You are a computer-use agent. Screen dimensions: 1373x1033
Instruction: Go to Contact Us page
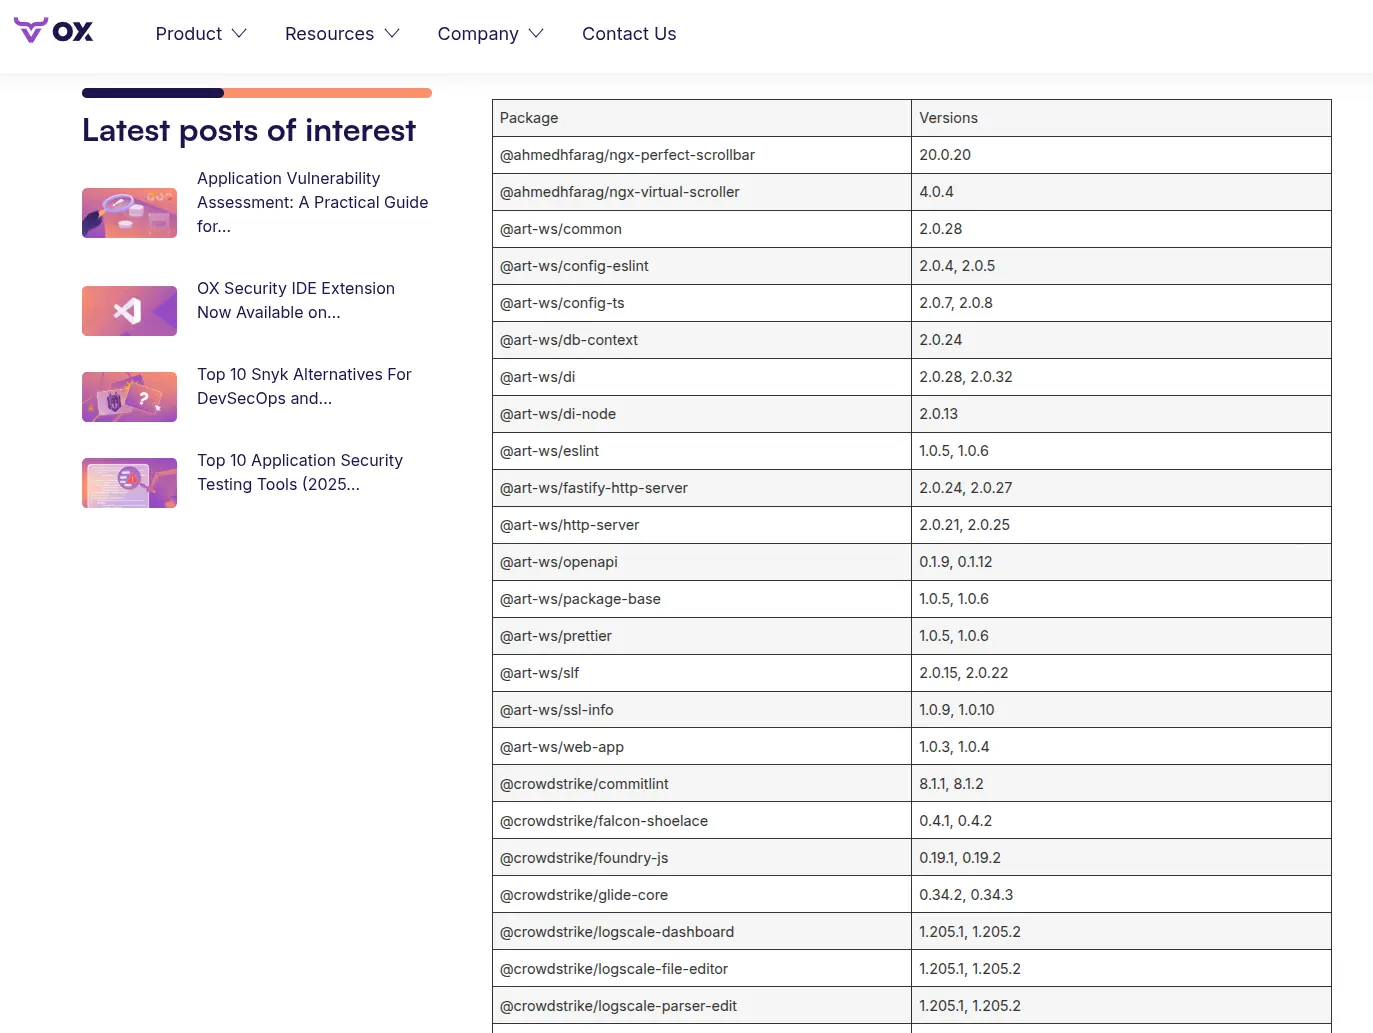[629, 34]
